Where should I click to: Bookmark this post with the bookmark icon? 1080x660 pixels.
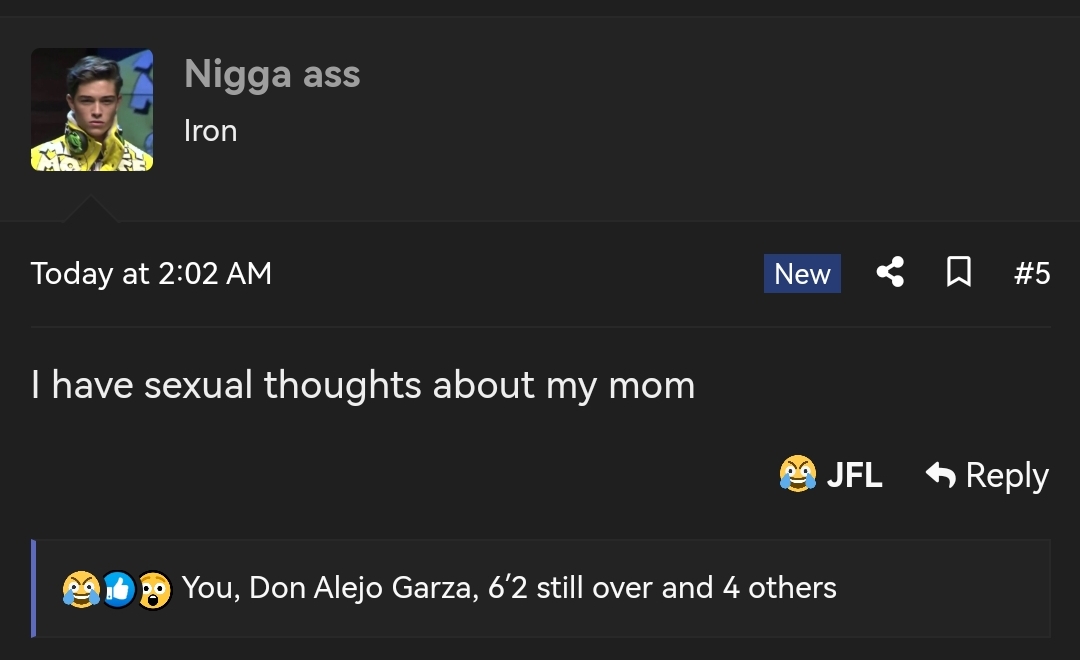point(959,272)
